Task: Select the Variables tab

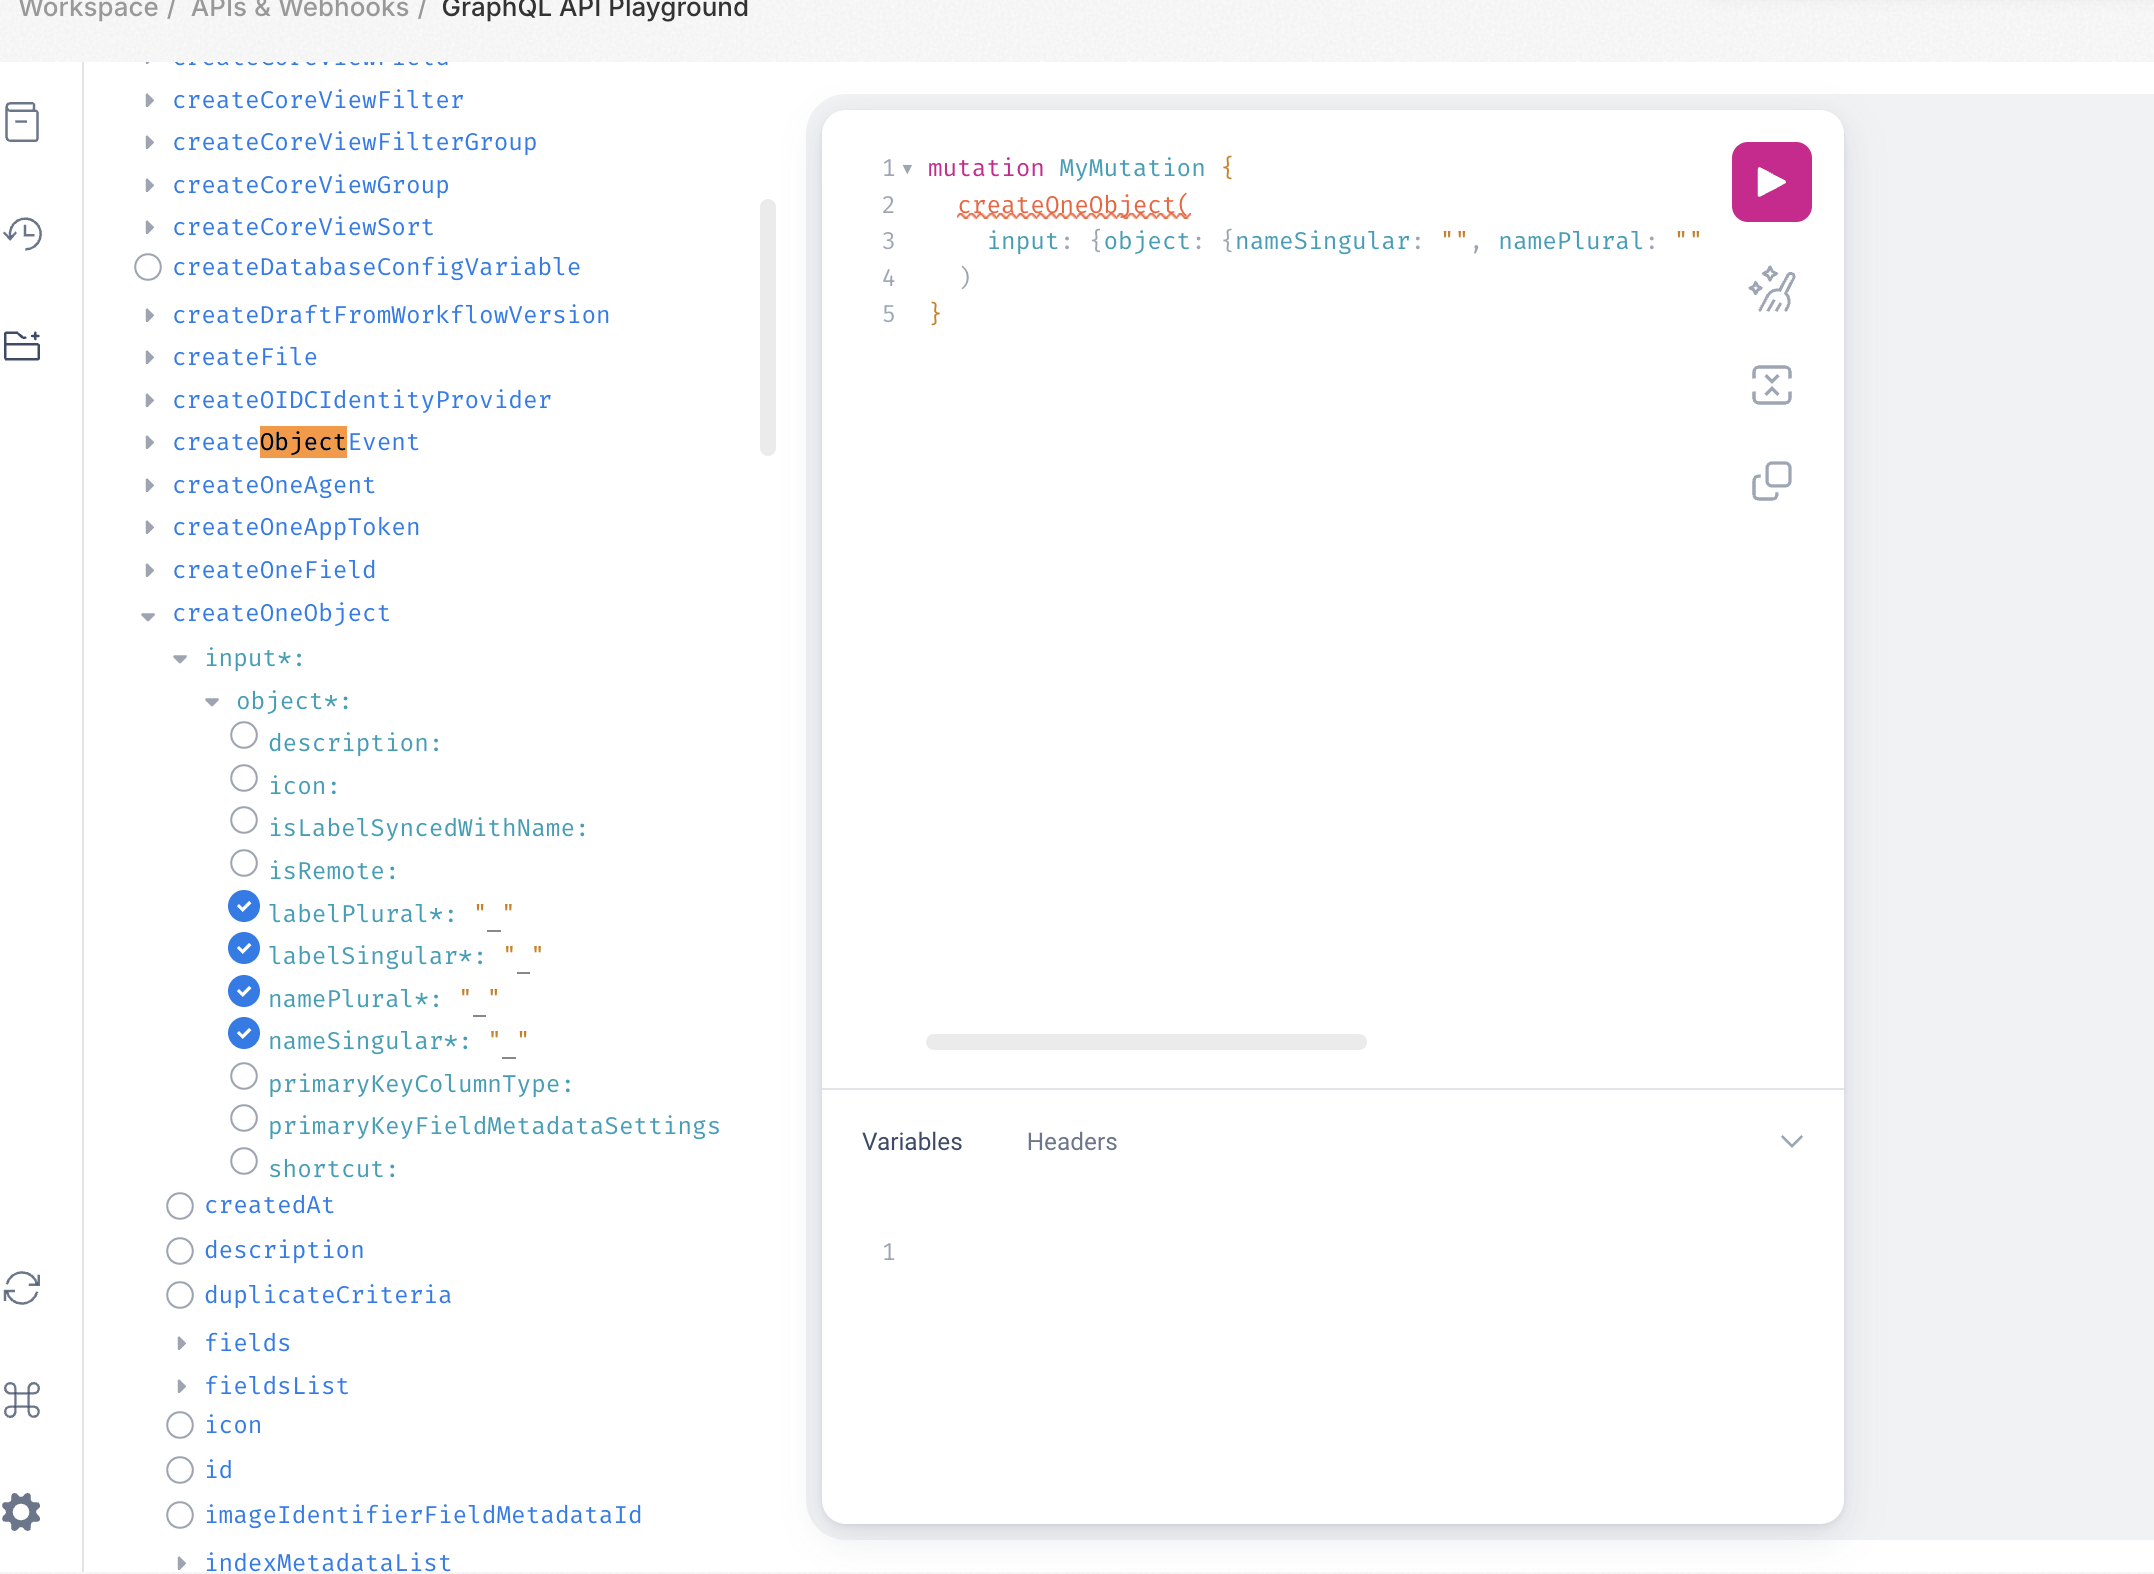Action: pos(911,1142)
